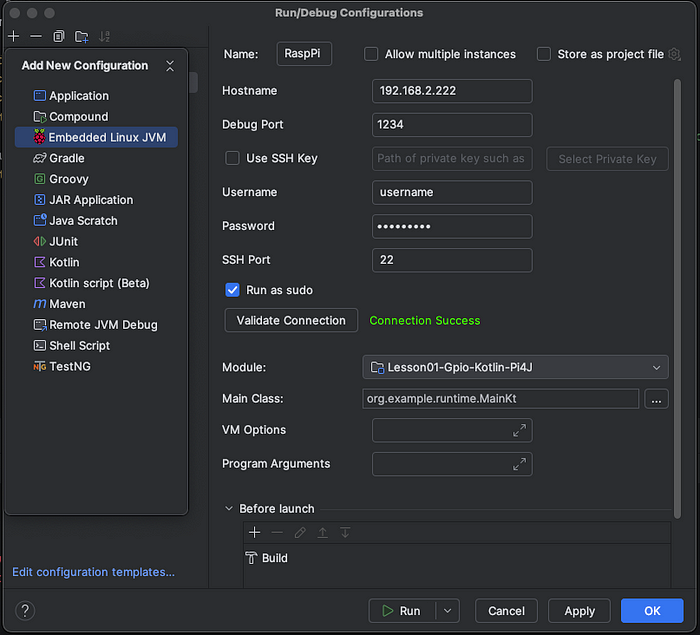700x635 pixels.
Task: Collapse the Before launch section
Action: pyautogui.click(x=229, y=509)
